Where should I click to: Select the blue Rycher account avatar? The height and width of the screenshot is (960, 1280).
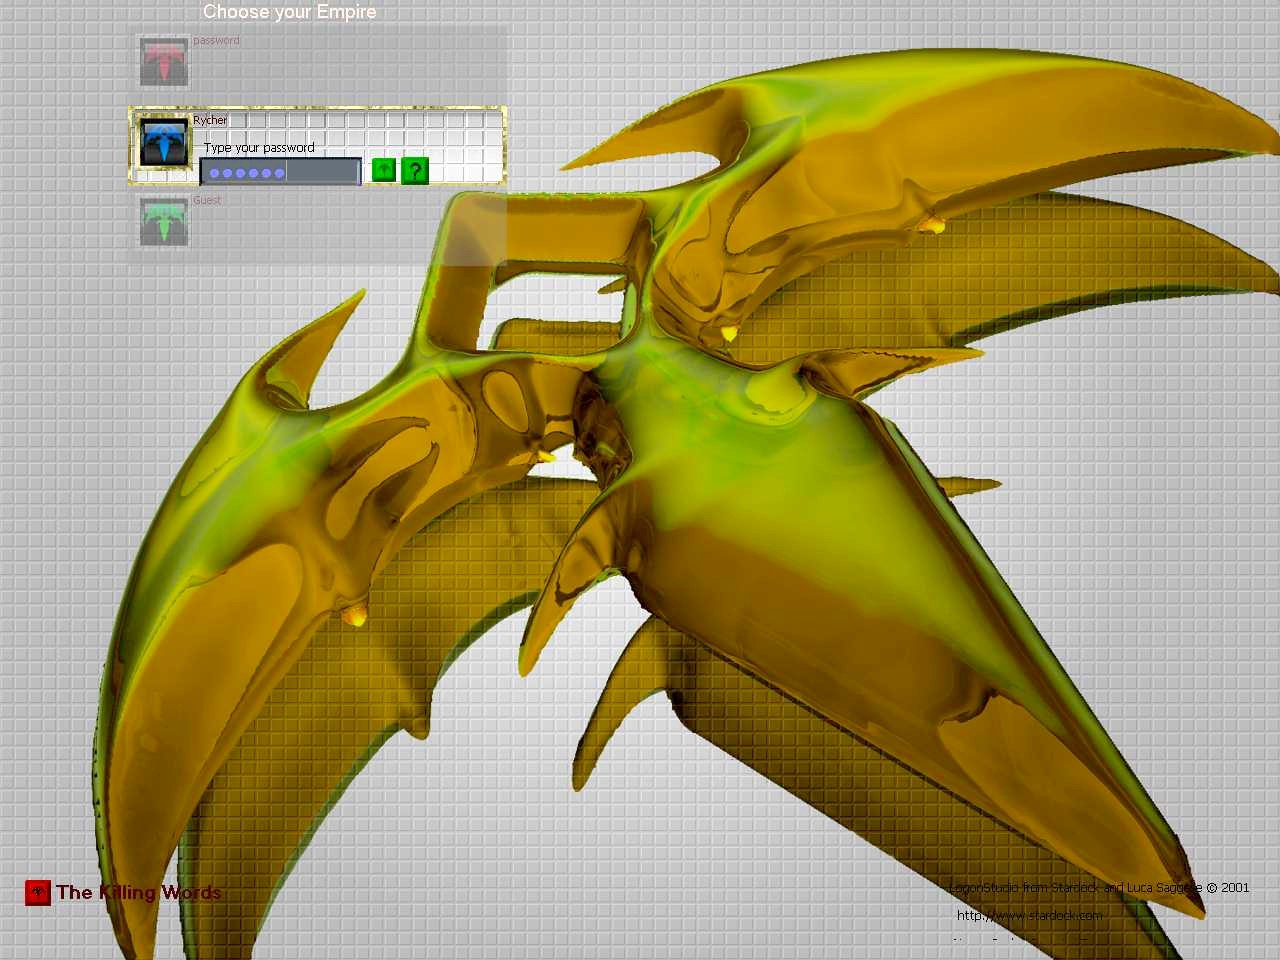tap(164, 143)
